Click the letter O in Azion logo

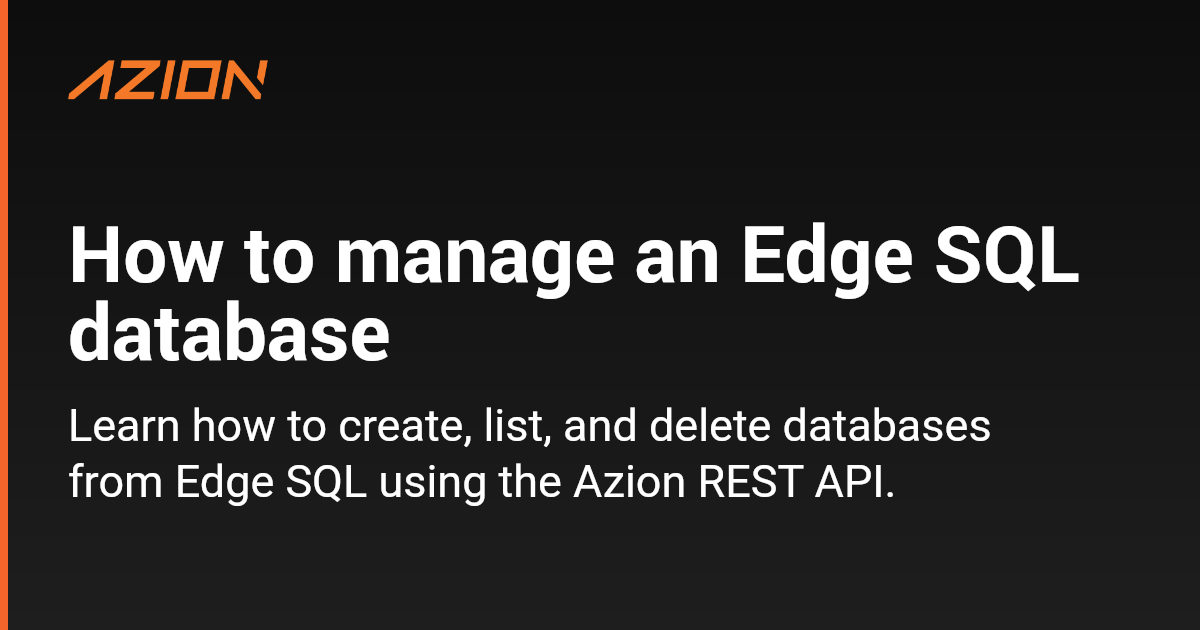pyautogui.click(x=200, y=81)
